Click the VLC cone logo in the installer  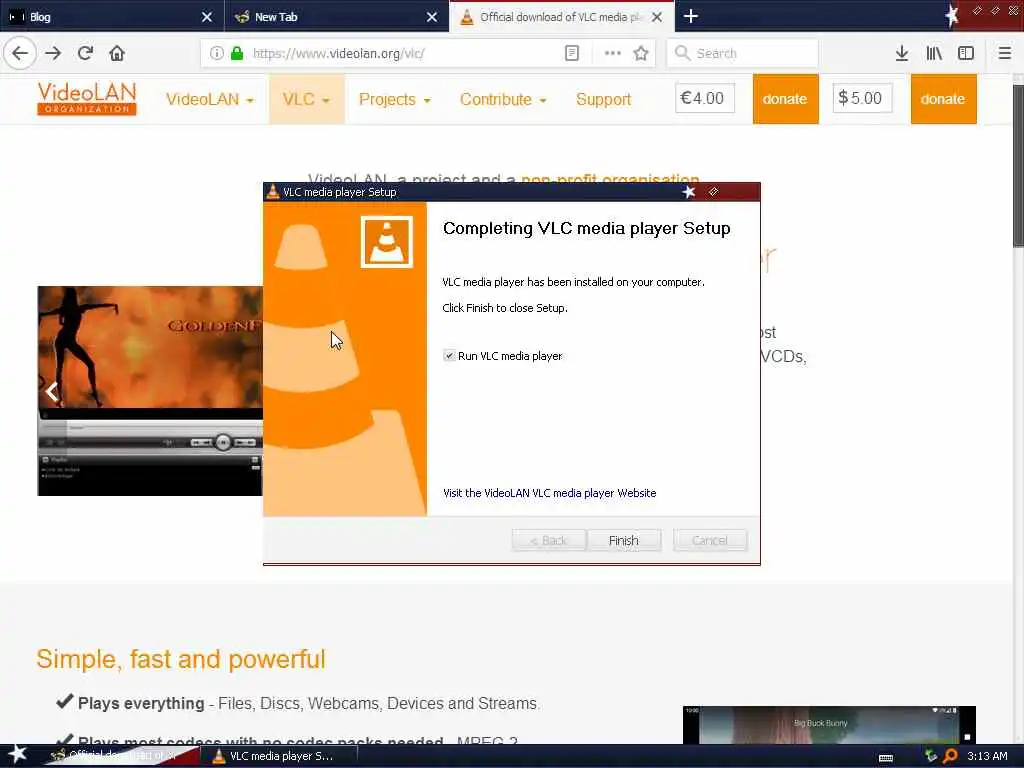pos(387,242)
